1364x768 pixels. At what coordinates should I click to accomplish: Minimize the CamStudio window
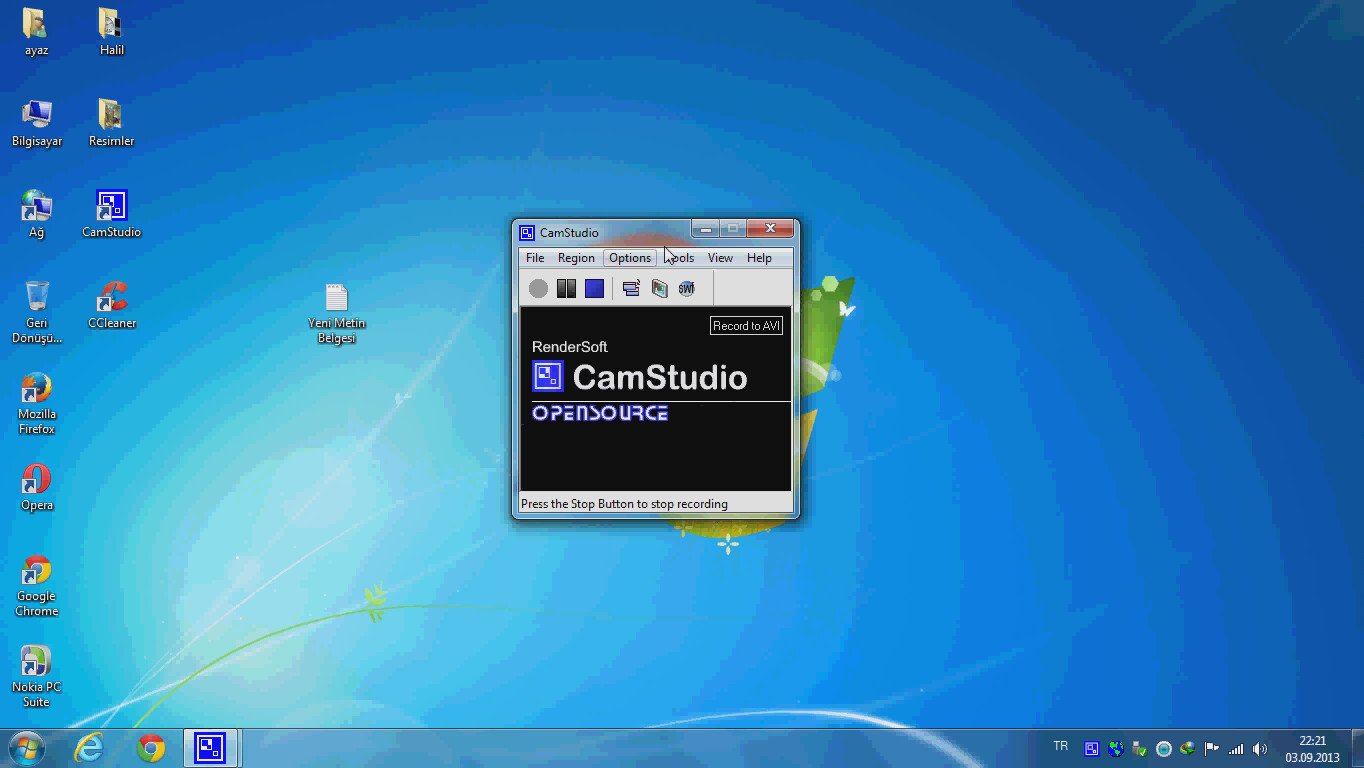coord(705,229)
